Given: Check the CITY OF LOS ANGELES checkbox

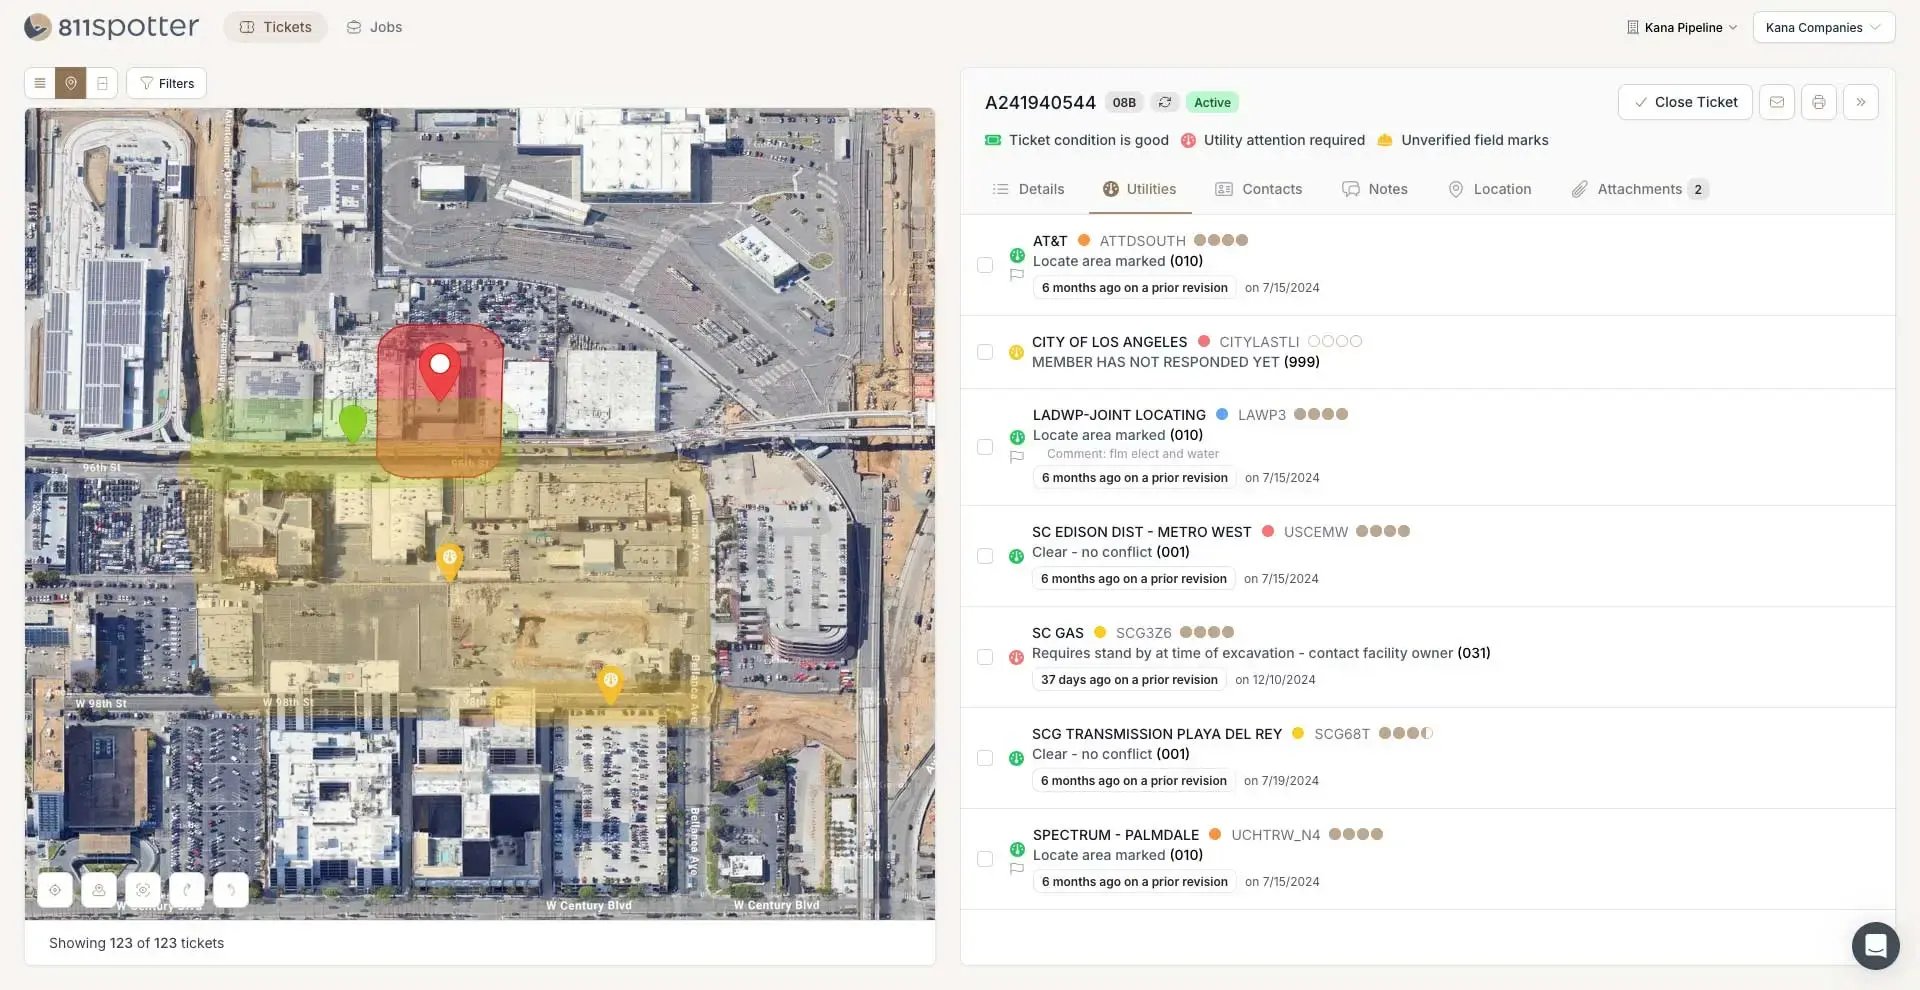Looking at the screenshot, I should pyautogui.click(x=985, y=352).
